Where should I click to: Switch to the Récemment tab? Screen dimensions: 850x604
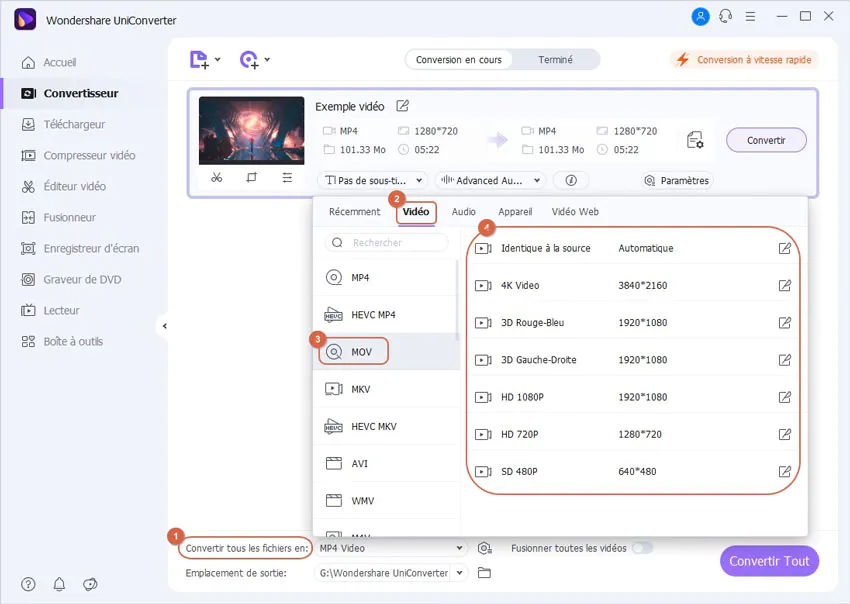[355, 211]
